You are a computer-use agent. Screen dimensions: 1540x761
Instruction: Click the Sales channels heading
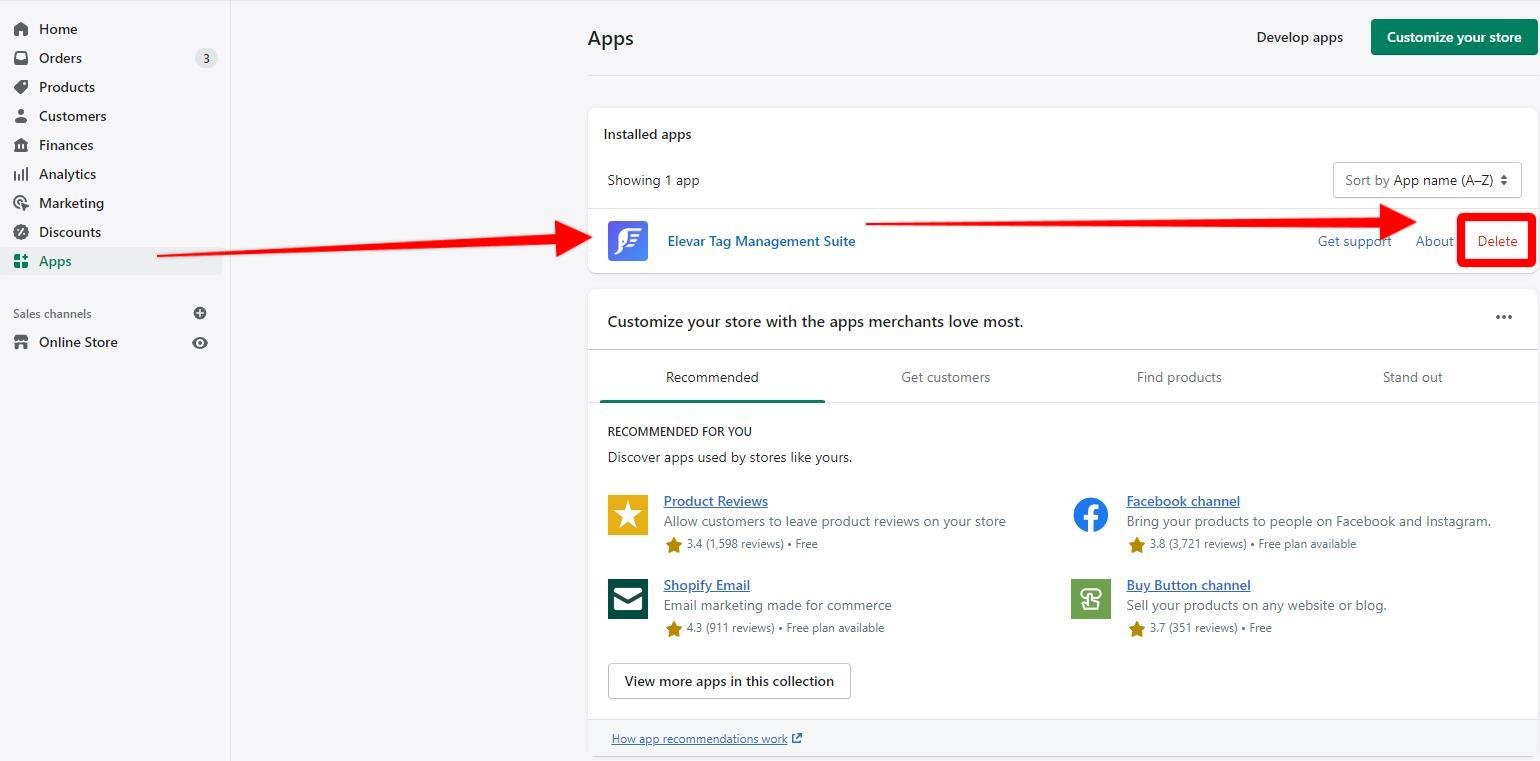52,314
